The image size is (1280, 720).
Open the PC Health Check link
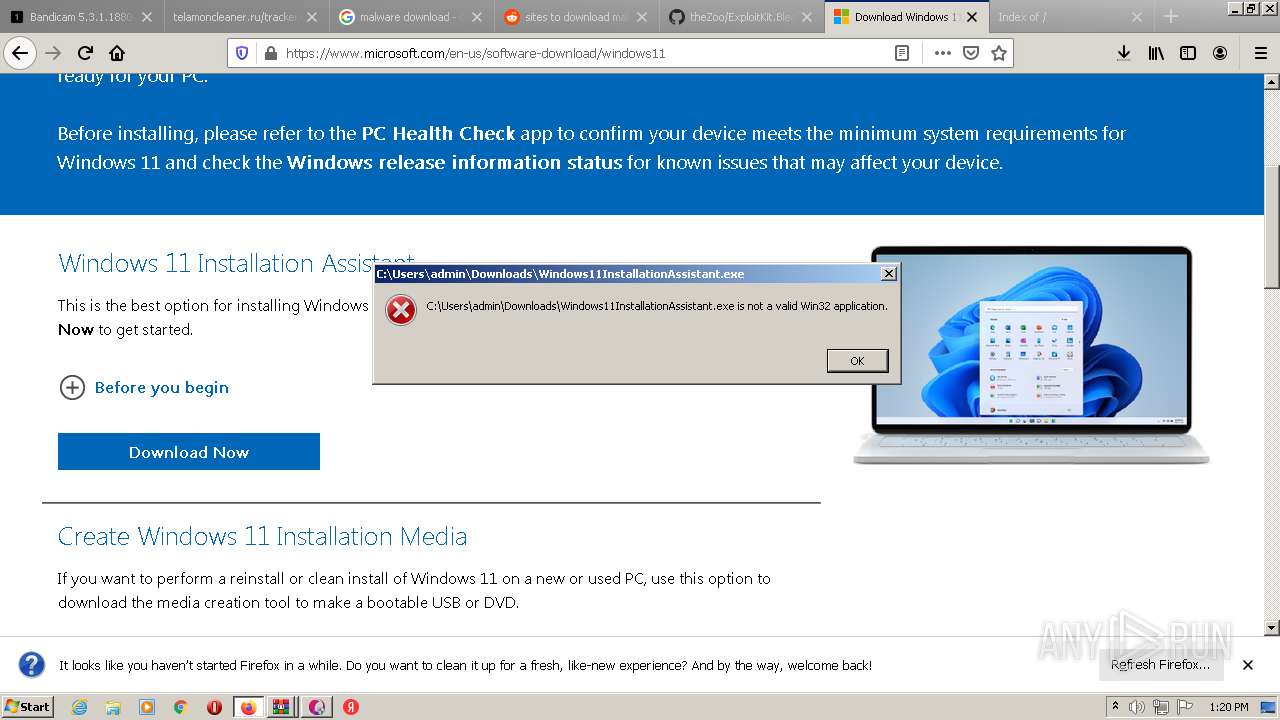pyautogui.click(x=438, y=133)
